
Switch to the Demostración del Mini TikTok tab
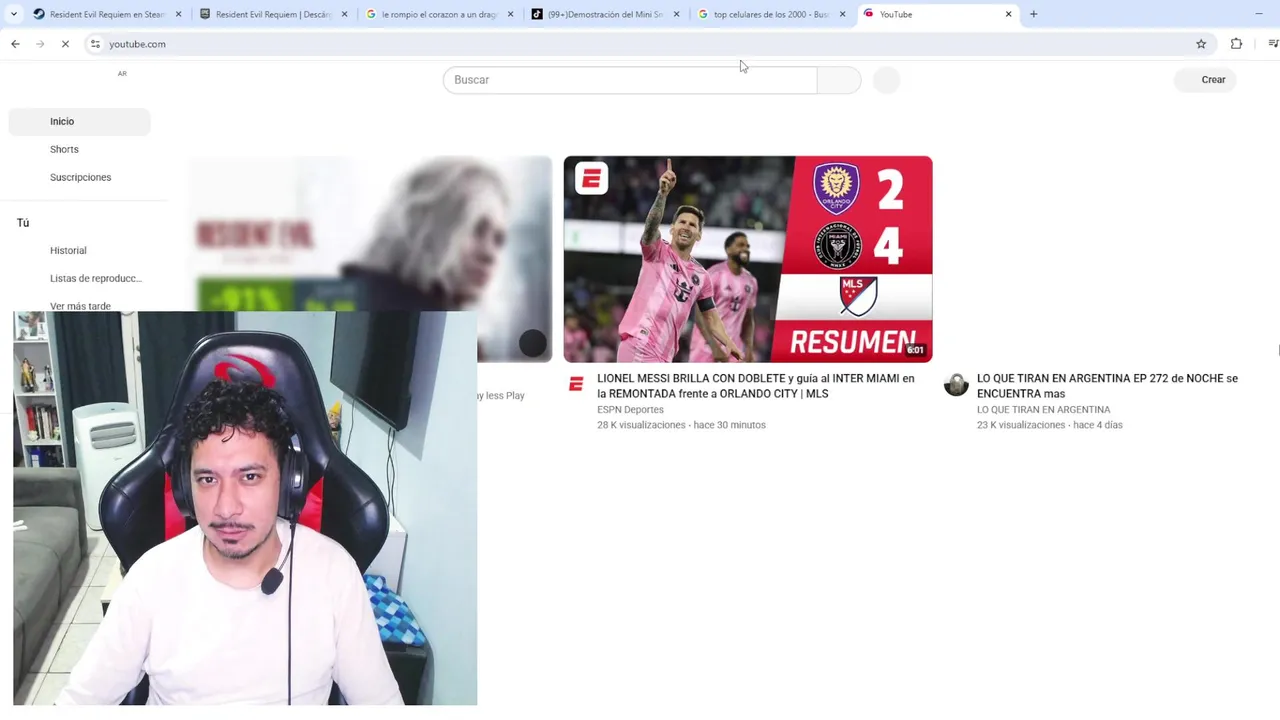click(x=597, y=14)
